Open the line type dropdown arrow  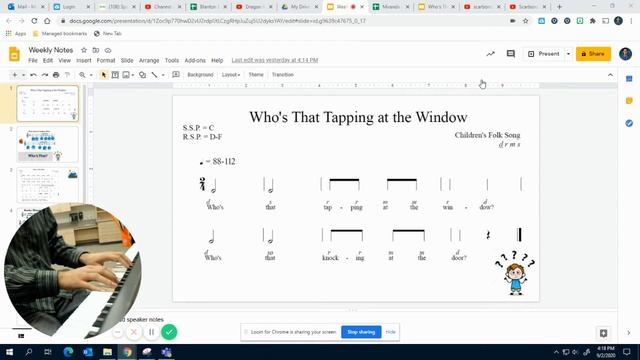point(163,75)
